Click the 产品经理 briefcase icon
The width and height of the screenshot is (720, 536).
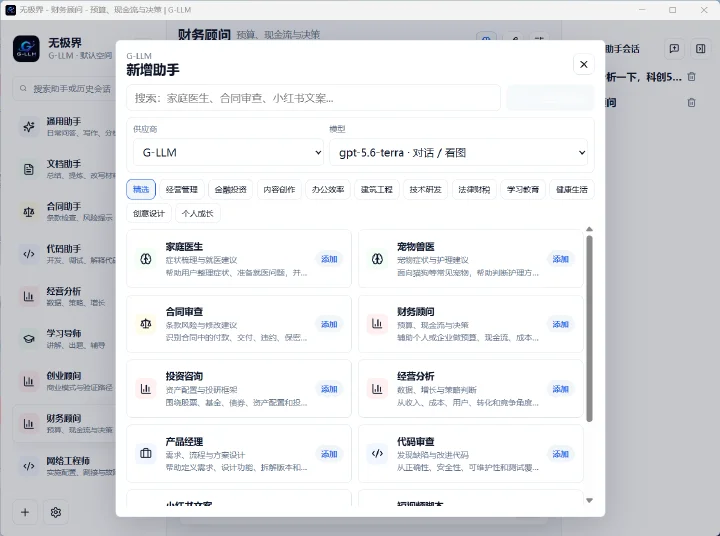click(x=146, y=454)
